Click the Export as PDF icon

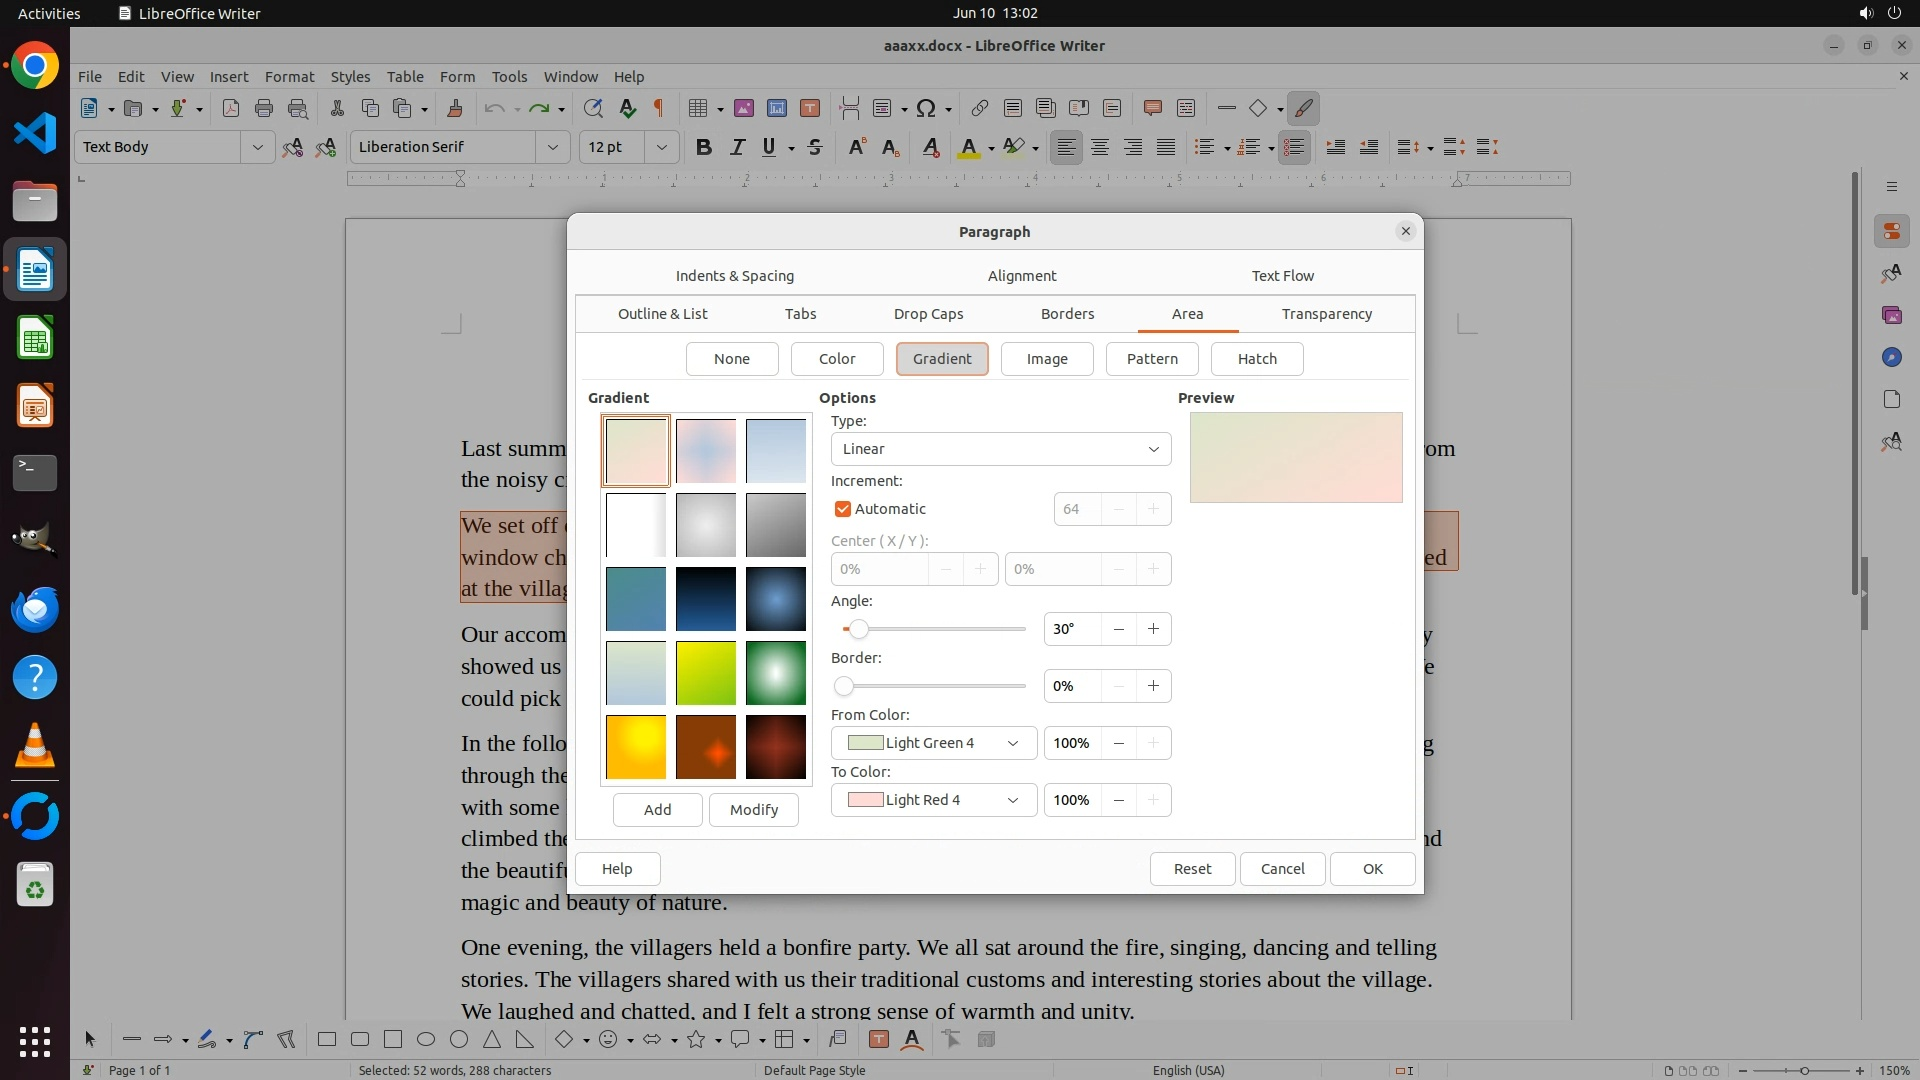(231, 108)
